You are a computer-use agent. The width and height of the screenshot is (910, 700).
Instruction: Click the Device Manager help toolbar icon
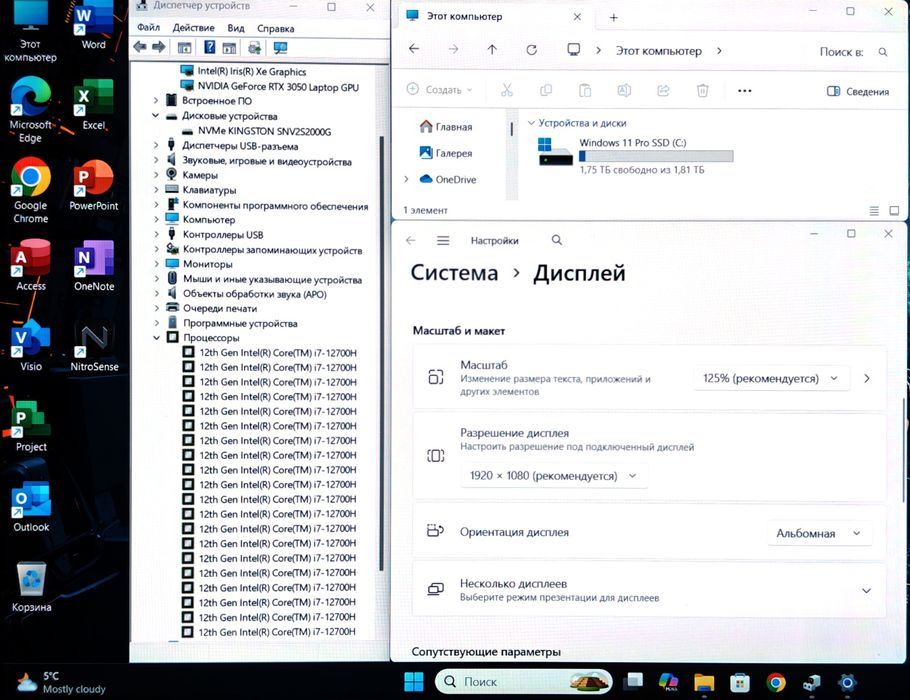[x=210, y=48]
